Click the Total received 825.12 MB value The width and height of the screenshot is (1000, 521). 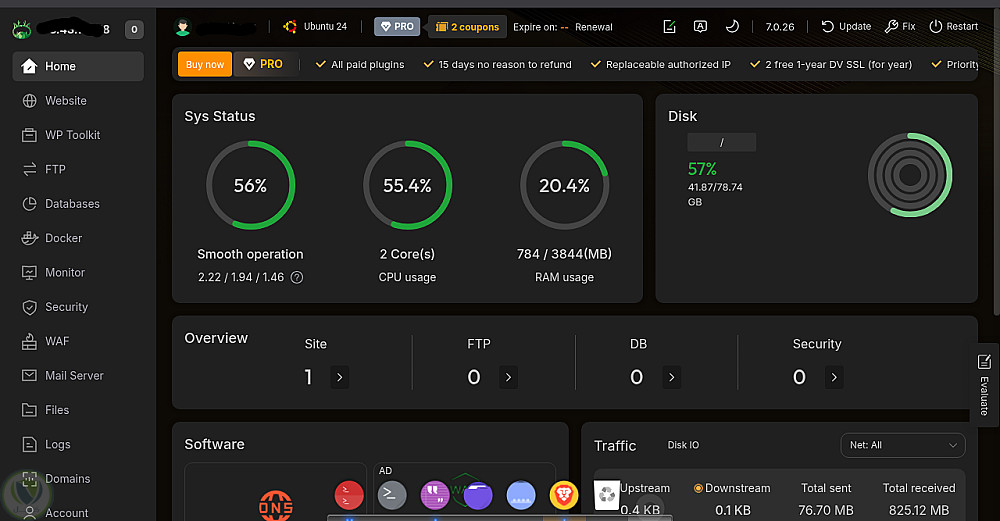point(919,510)
